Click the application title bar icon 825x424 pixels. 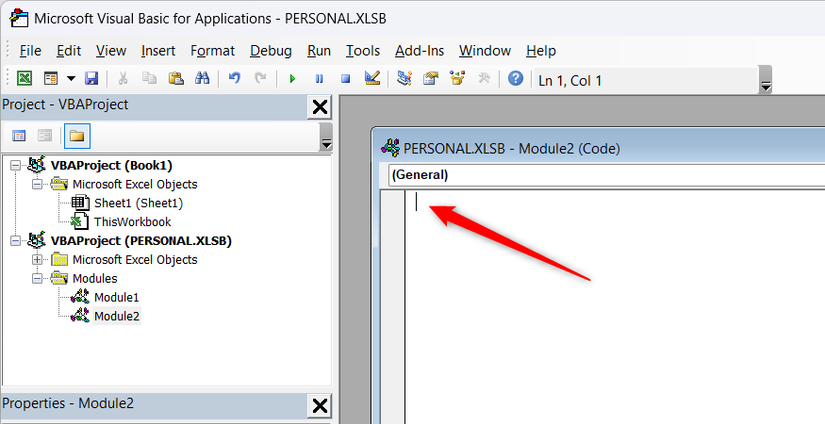19,18
